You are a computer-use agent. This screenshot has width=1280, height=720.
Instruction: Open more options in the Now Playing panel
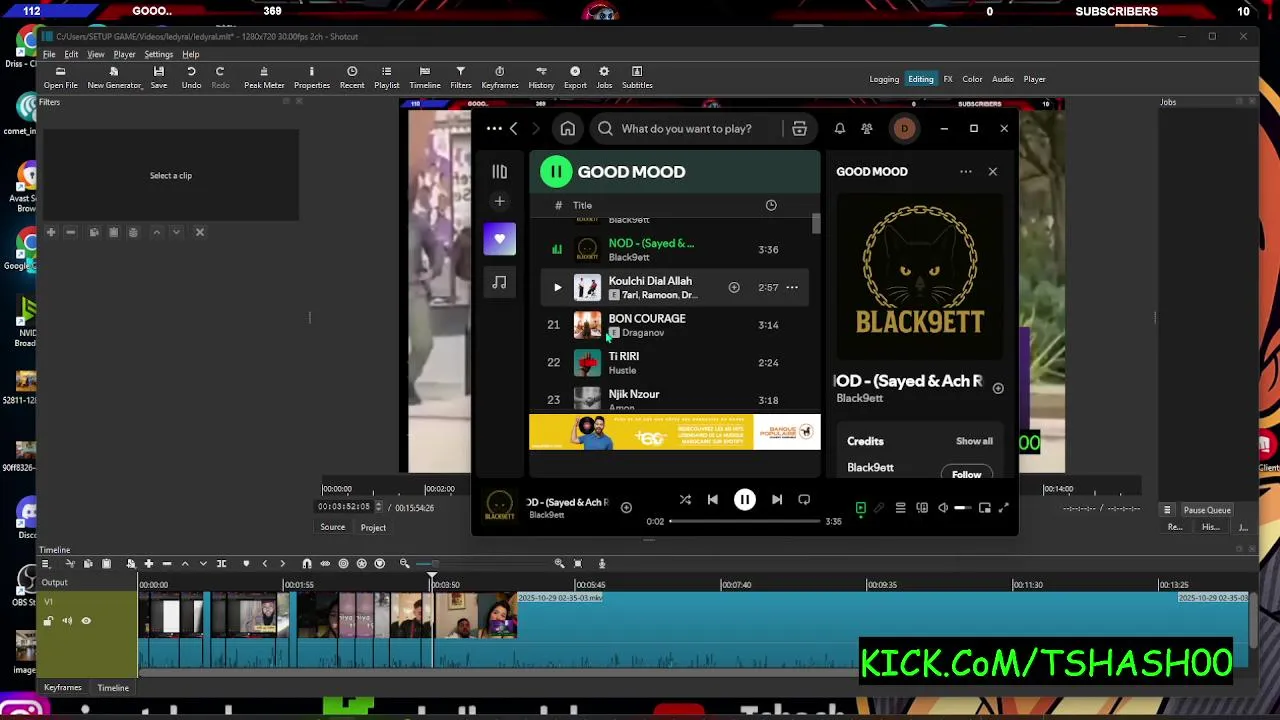coord(966,171)
